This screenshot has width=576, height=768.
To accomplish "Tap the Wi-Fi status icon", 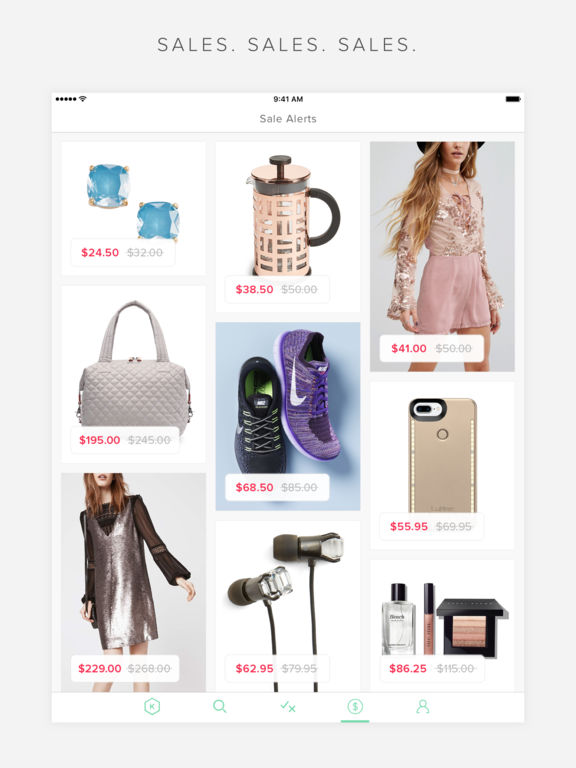I will pyautogui.click(x=83, y=99).
